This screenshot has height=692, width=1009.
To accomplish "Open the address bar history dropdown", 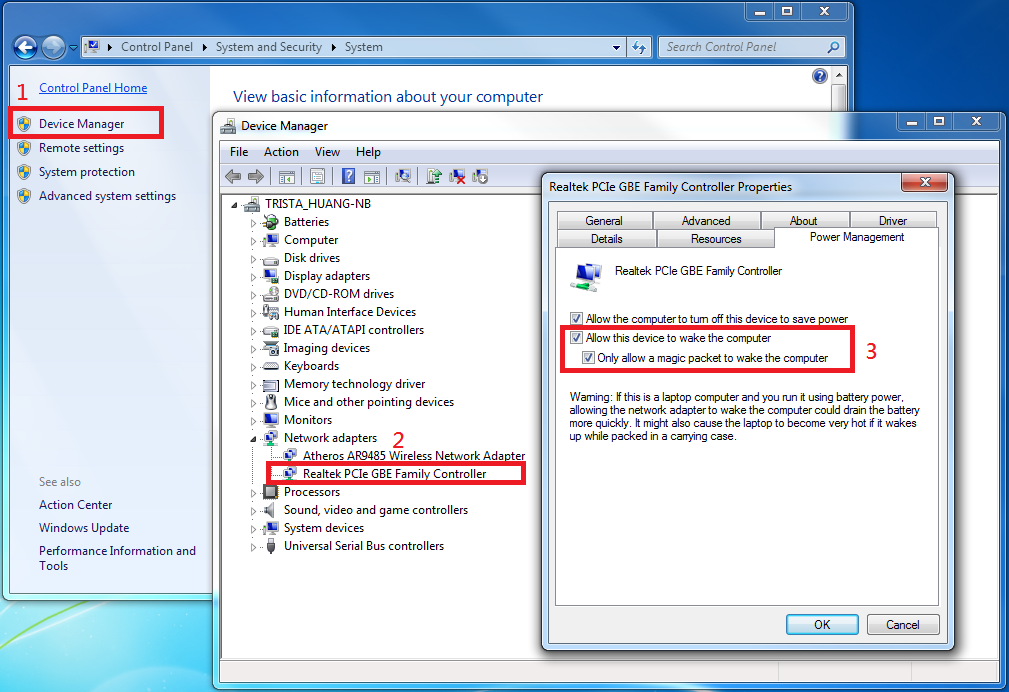I will click(x=616, y=48).
